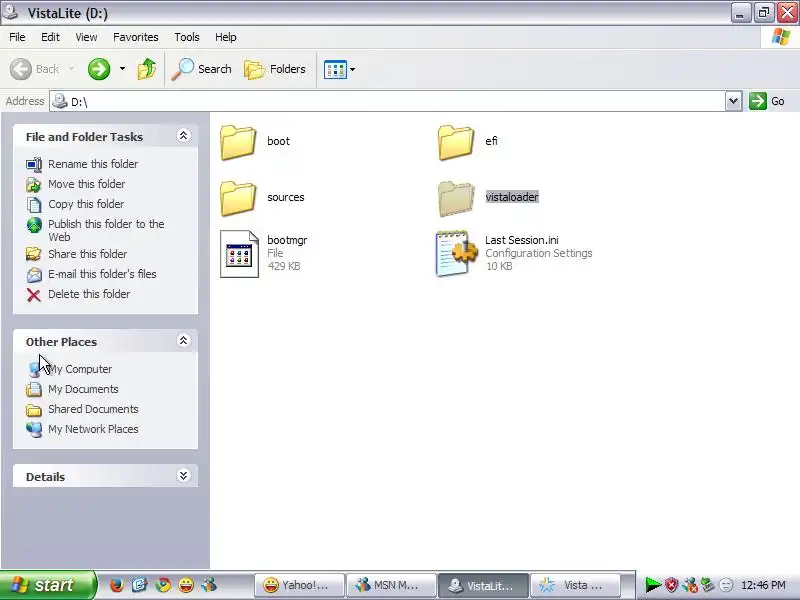
Task: Click Publish this folder to the Web
Action: click(x=106, y=230)
